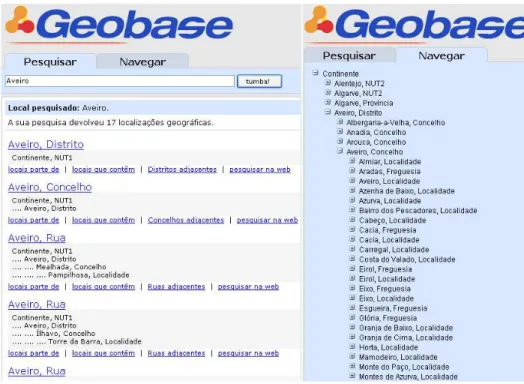Select Granja de Cima, Localidade in the tree
Screen dimensions: 524x384
(406, 338)
